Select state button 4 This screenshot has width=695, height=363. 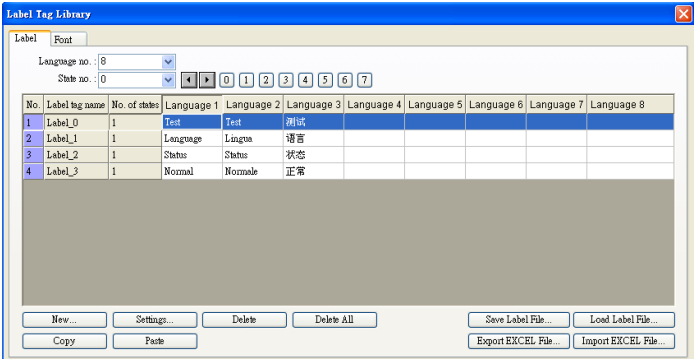[305, 80]
